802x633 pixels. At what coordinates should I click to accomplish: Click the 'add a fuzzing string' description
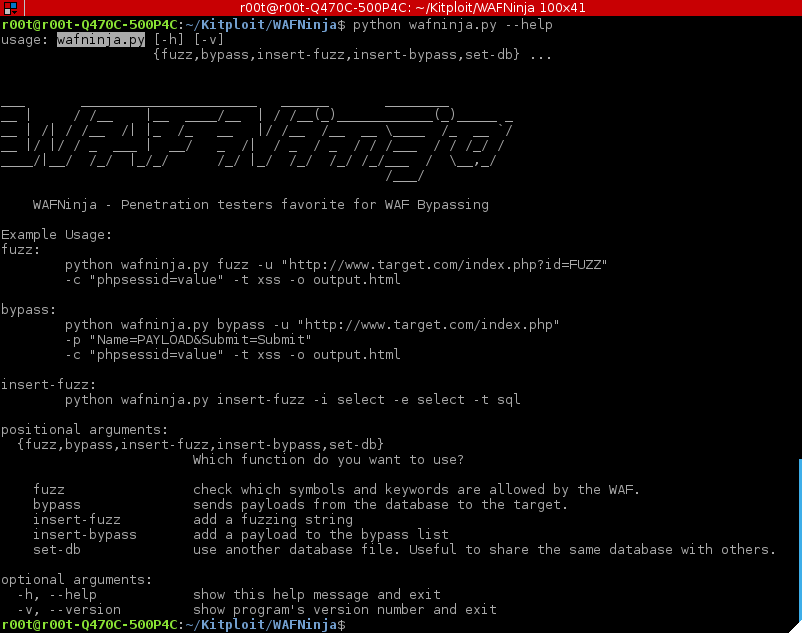[x=273, y=519]
